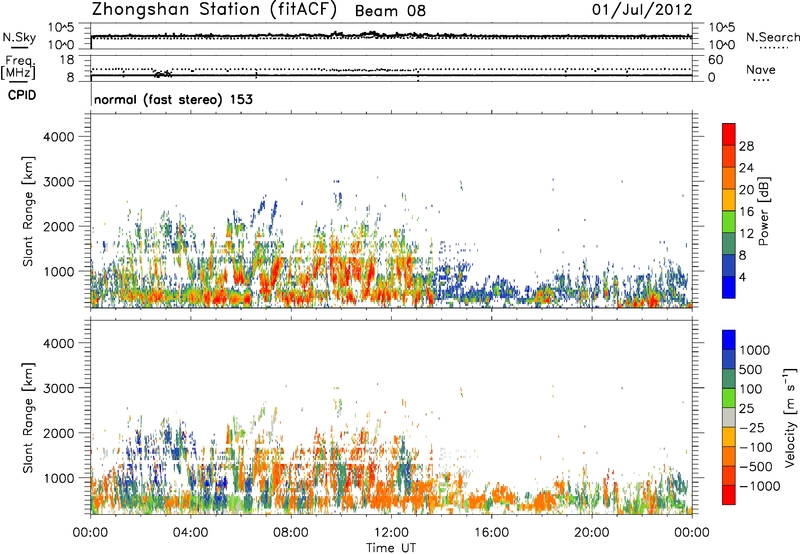800x554 pixels.
Task: Click the blue bottom of power colorbar
Action: point(729,287)
